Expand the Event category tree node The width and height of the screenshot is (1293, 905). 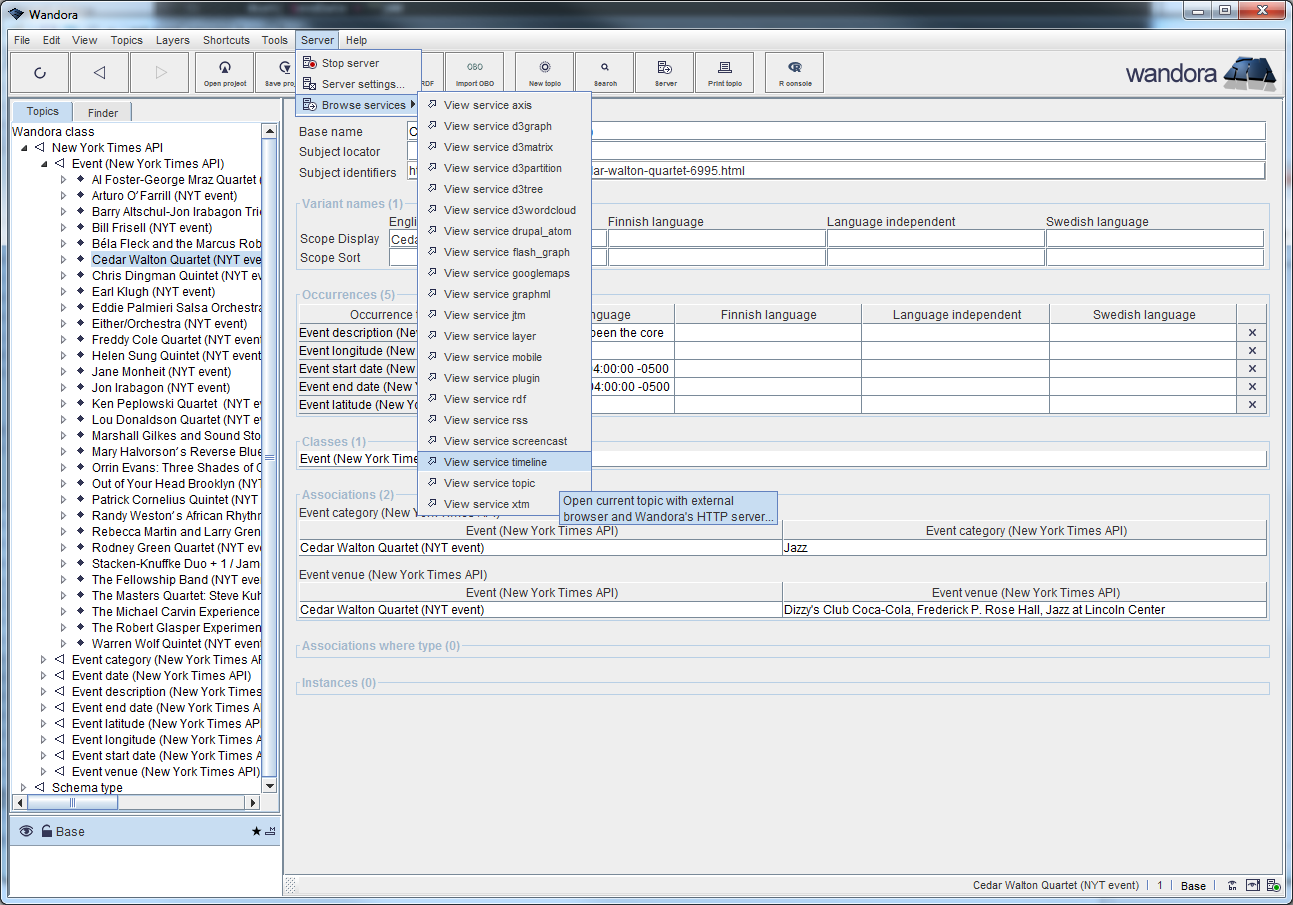[43, 660]
